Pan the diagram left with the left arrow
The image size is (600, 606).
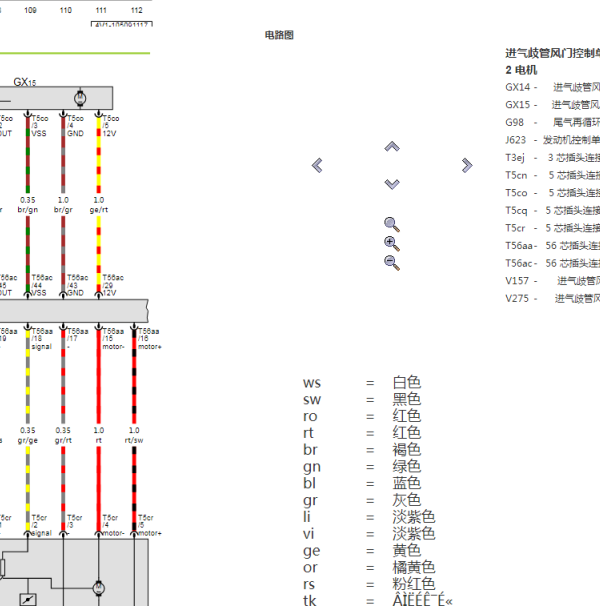point(317,165)
